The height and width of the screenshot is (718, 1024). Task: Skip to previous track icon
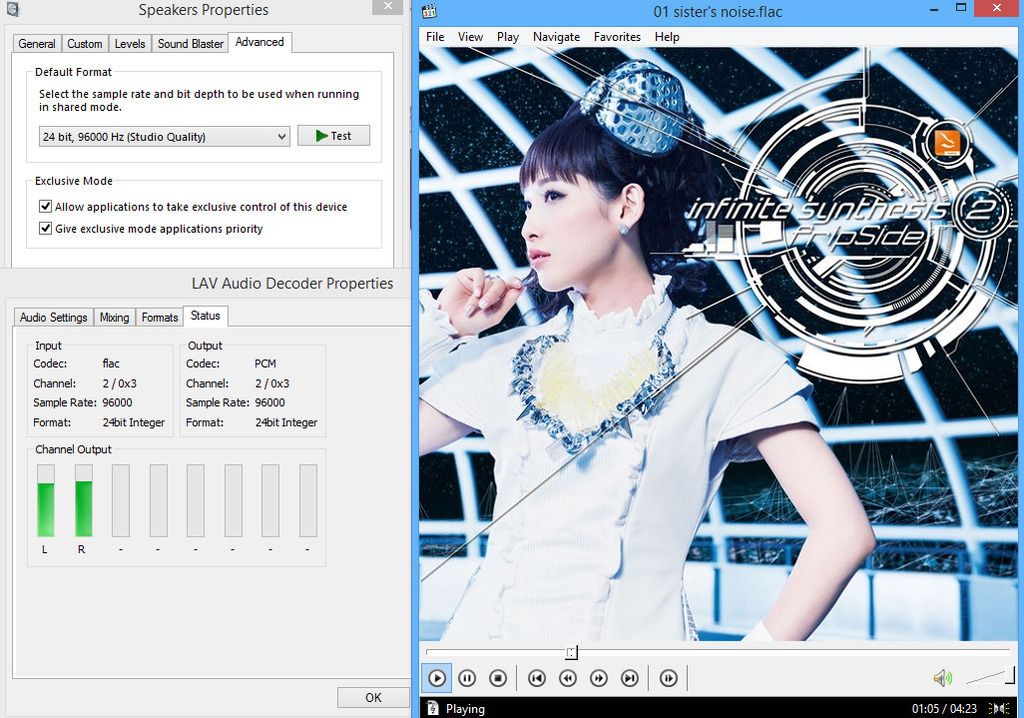click(x=537, y=678)
